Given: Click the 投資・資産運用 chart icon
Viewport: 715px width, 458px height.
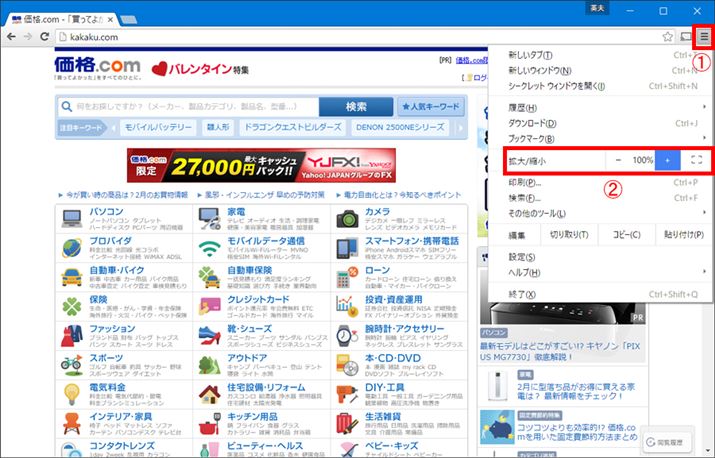Looking at the screenshot, I should (347, 307).
